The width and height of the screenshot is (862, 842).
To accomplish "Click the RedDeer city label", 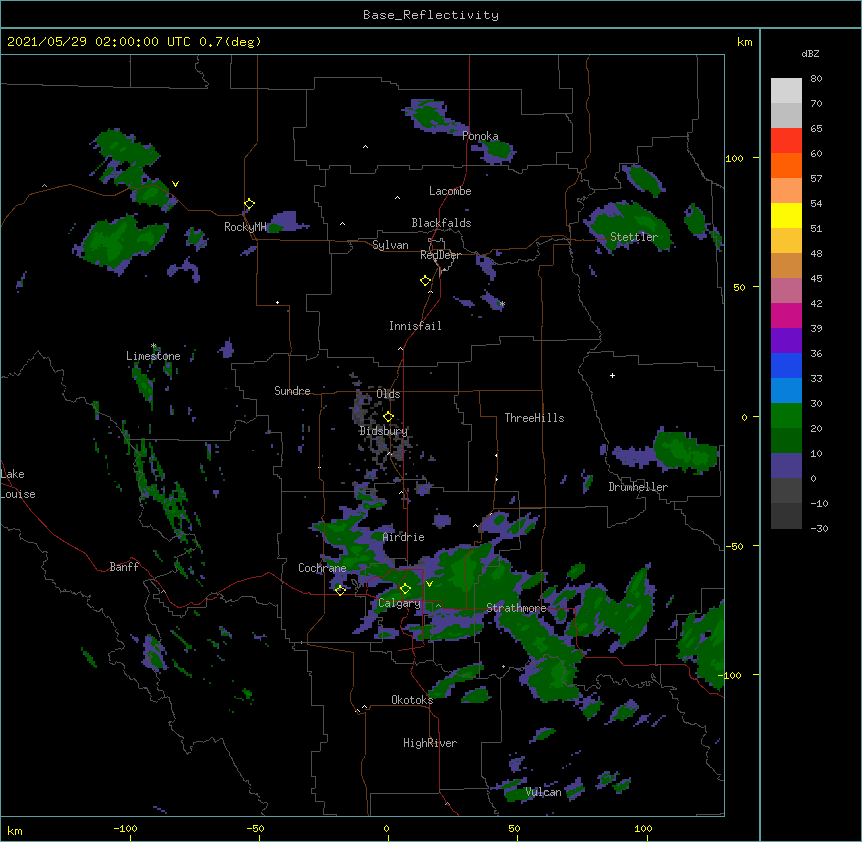I will pyautogui.click(x=440, y=255).
